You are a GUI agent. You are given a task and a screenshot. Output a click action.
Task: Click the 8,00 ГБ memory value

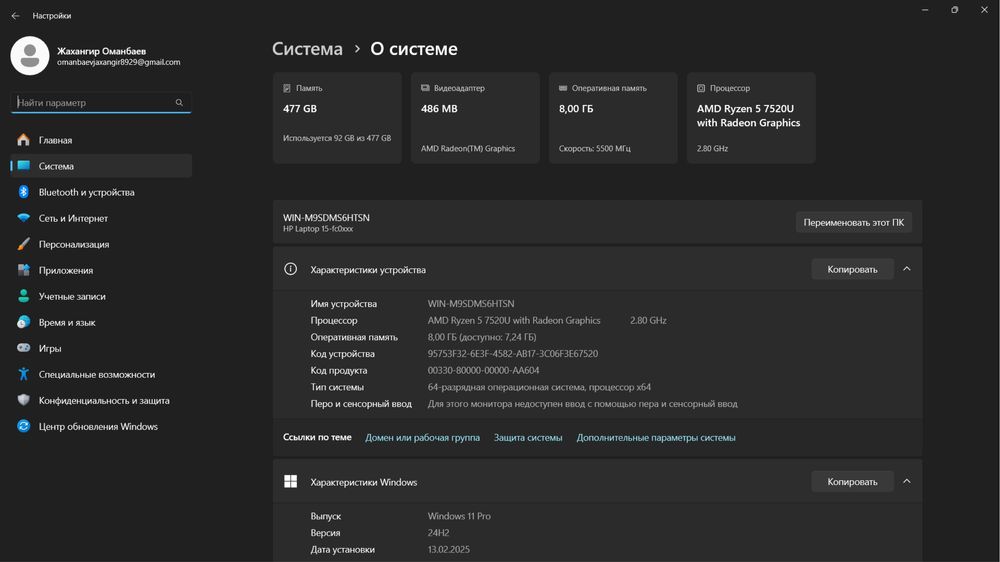[x=576, y=109]
